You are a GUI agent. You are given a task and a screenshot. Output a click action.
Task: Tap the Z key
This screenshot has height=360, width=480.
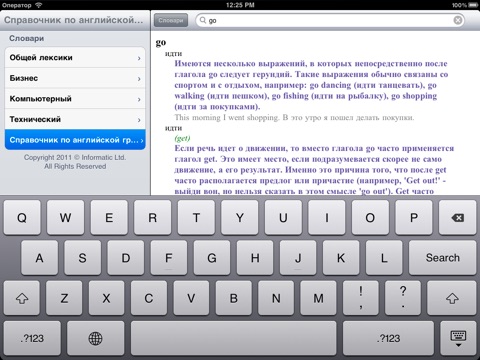click(64, 298)
